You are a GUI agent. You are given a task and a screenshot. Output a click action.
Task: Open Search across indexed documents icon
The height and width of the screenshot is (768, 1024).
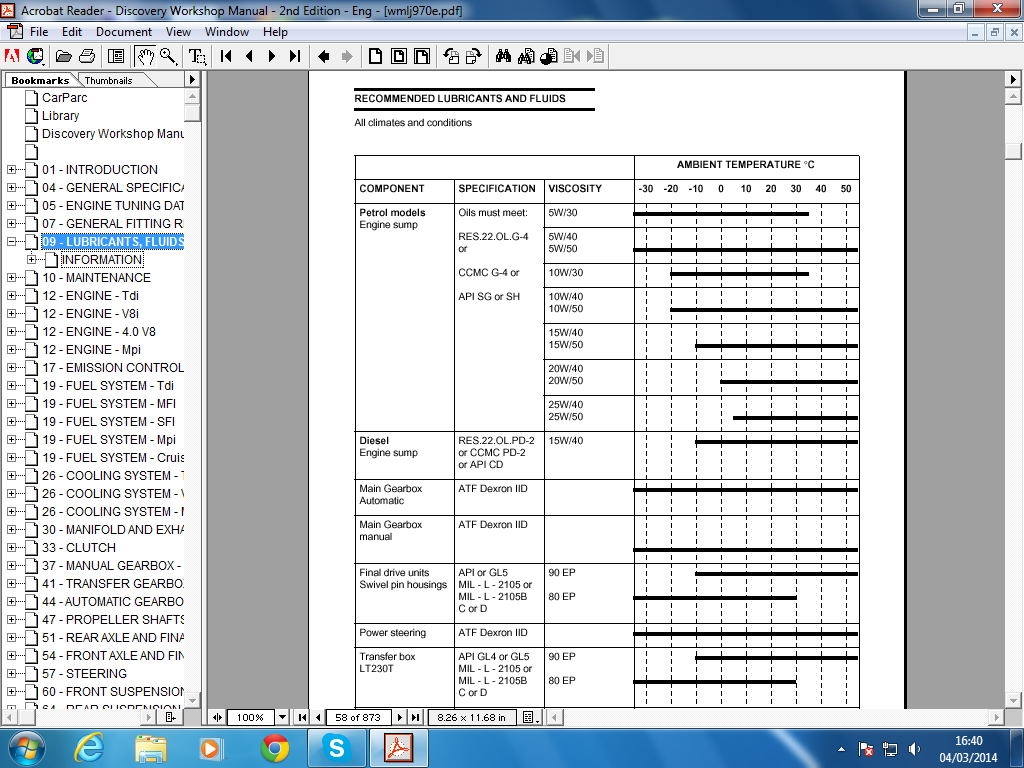tap(526, 56)
